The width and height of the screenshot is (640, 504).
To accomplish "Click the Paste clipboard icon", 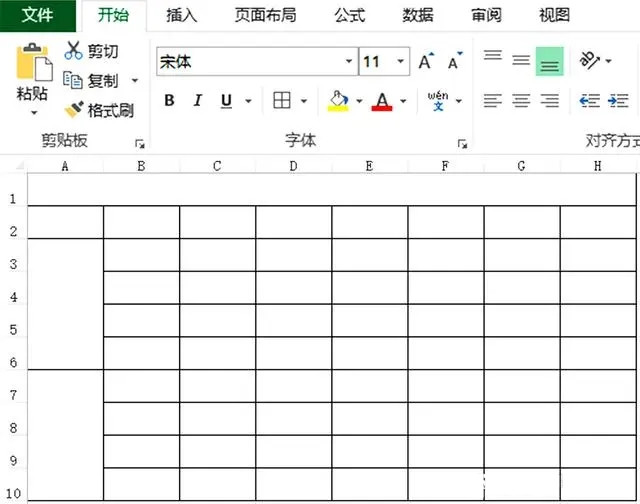I will 34,62.
